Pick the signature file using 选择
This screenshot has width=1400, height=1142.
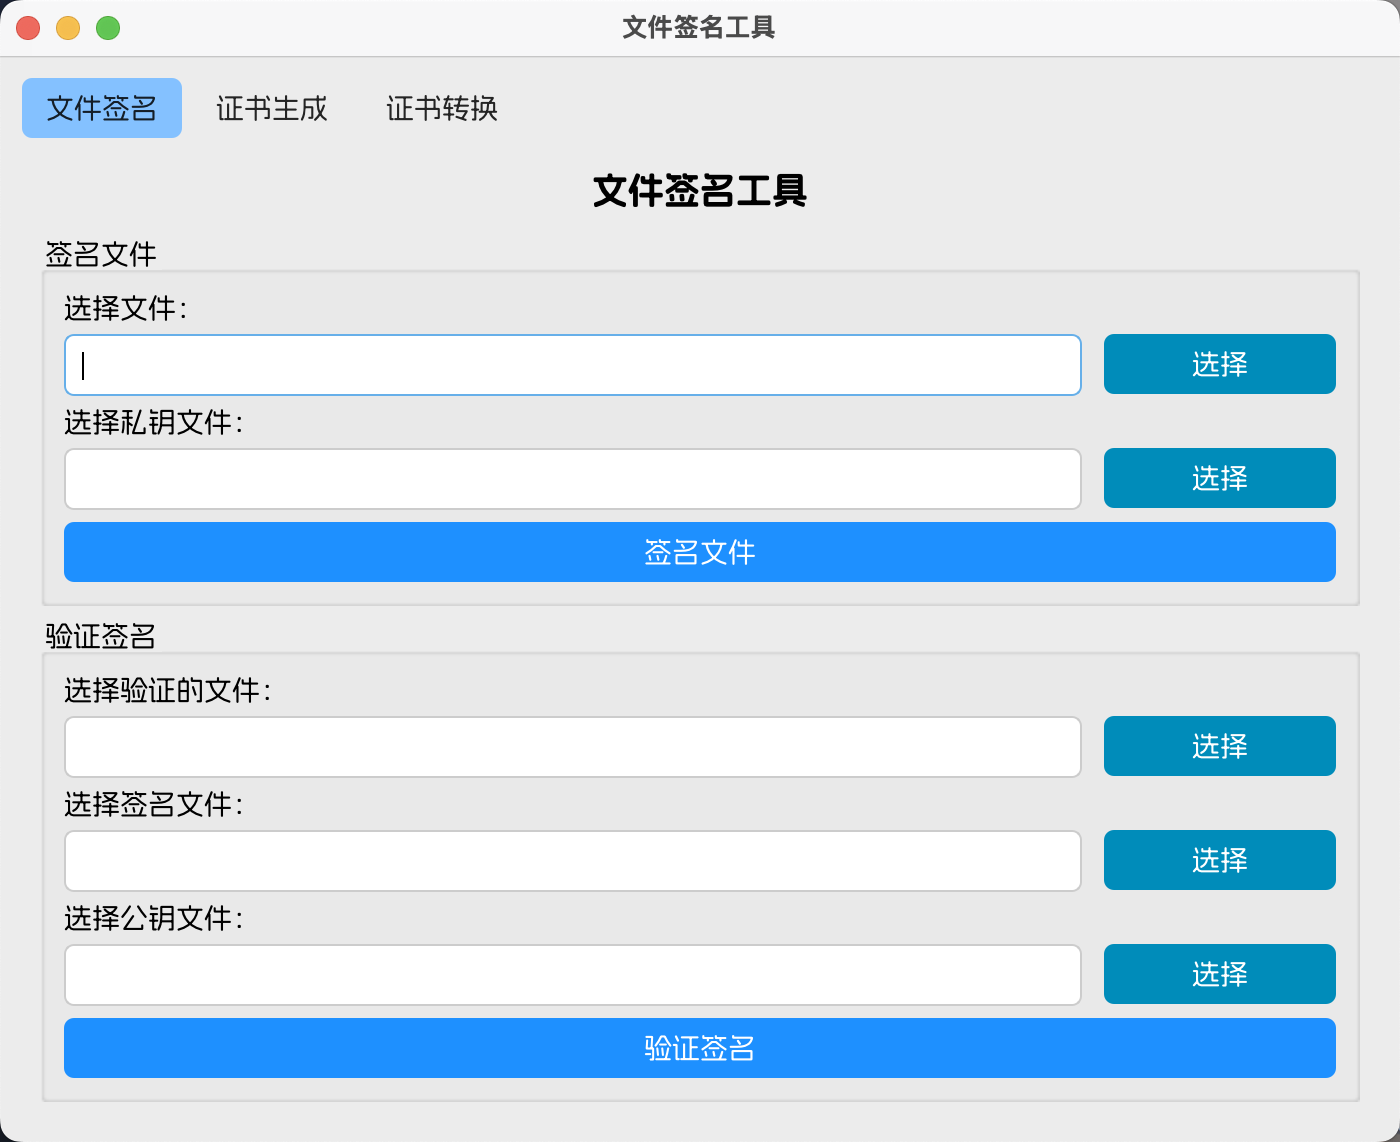[1220, 860]
